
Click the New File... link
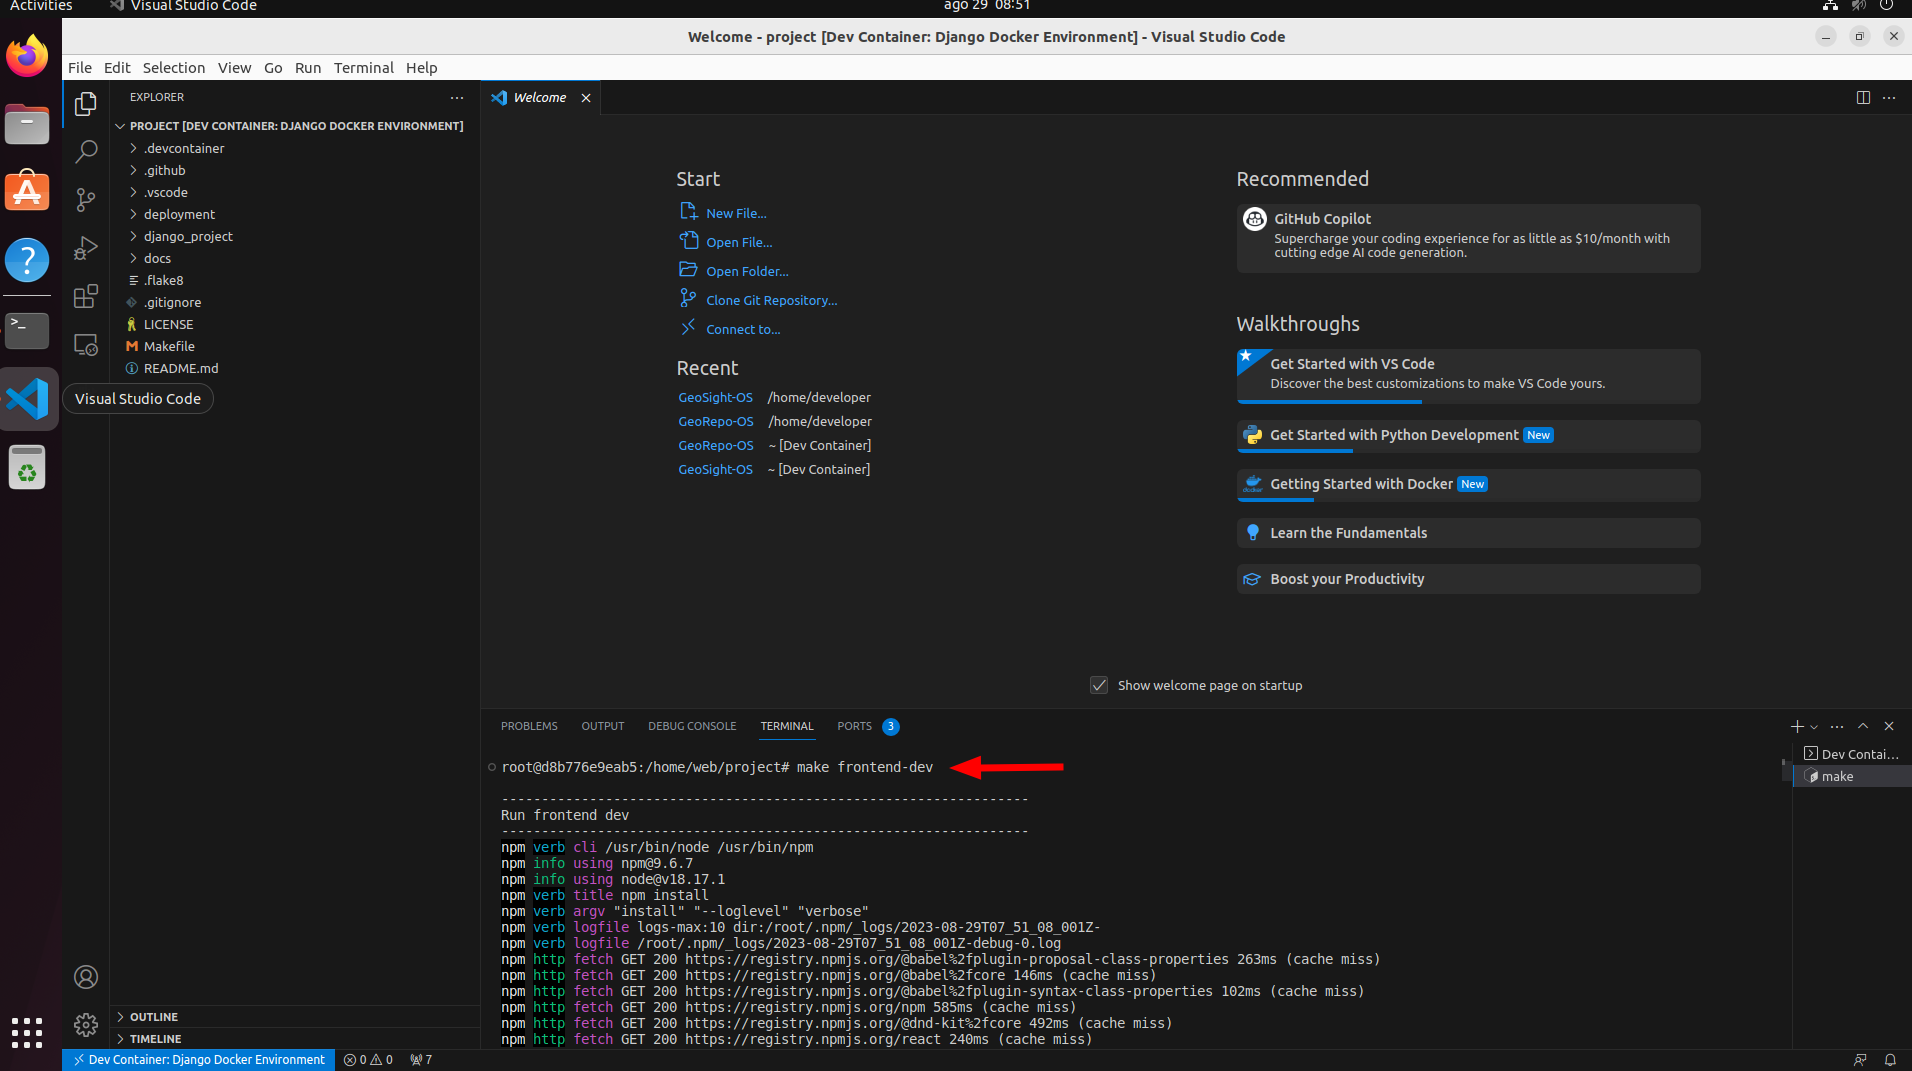(x=736, y=214)
